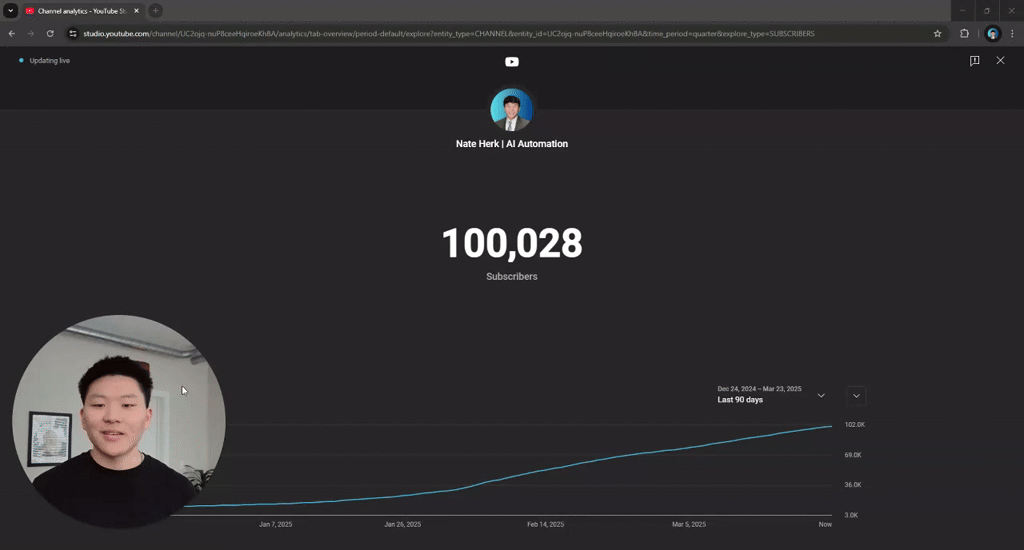Click the Feb 14, 2025 axis label

[x=545, y=524]
